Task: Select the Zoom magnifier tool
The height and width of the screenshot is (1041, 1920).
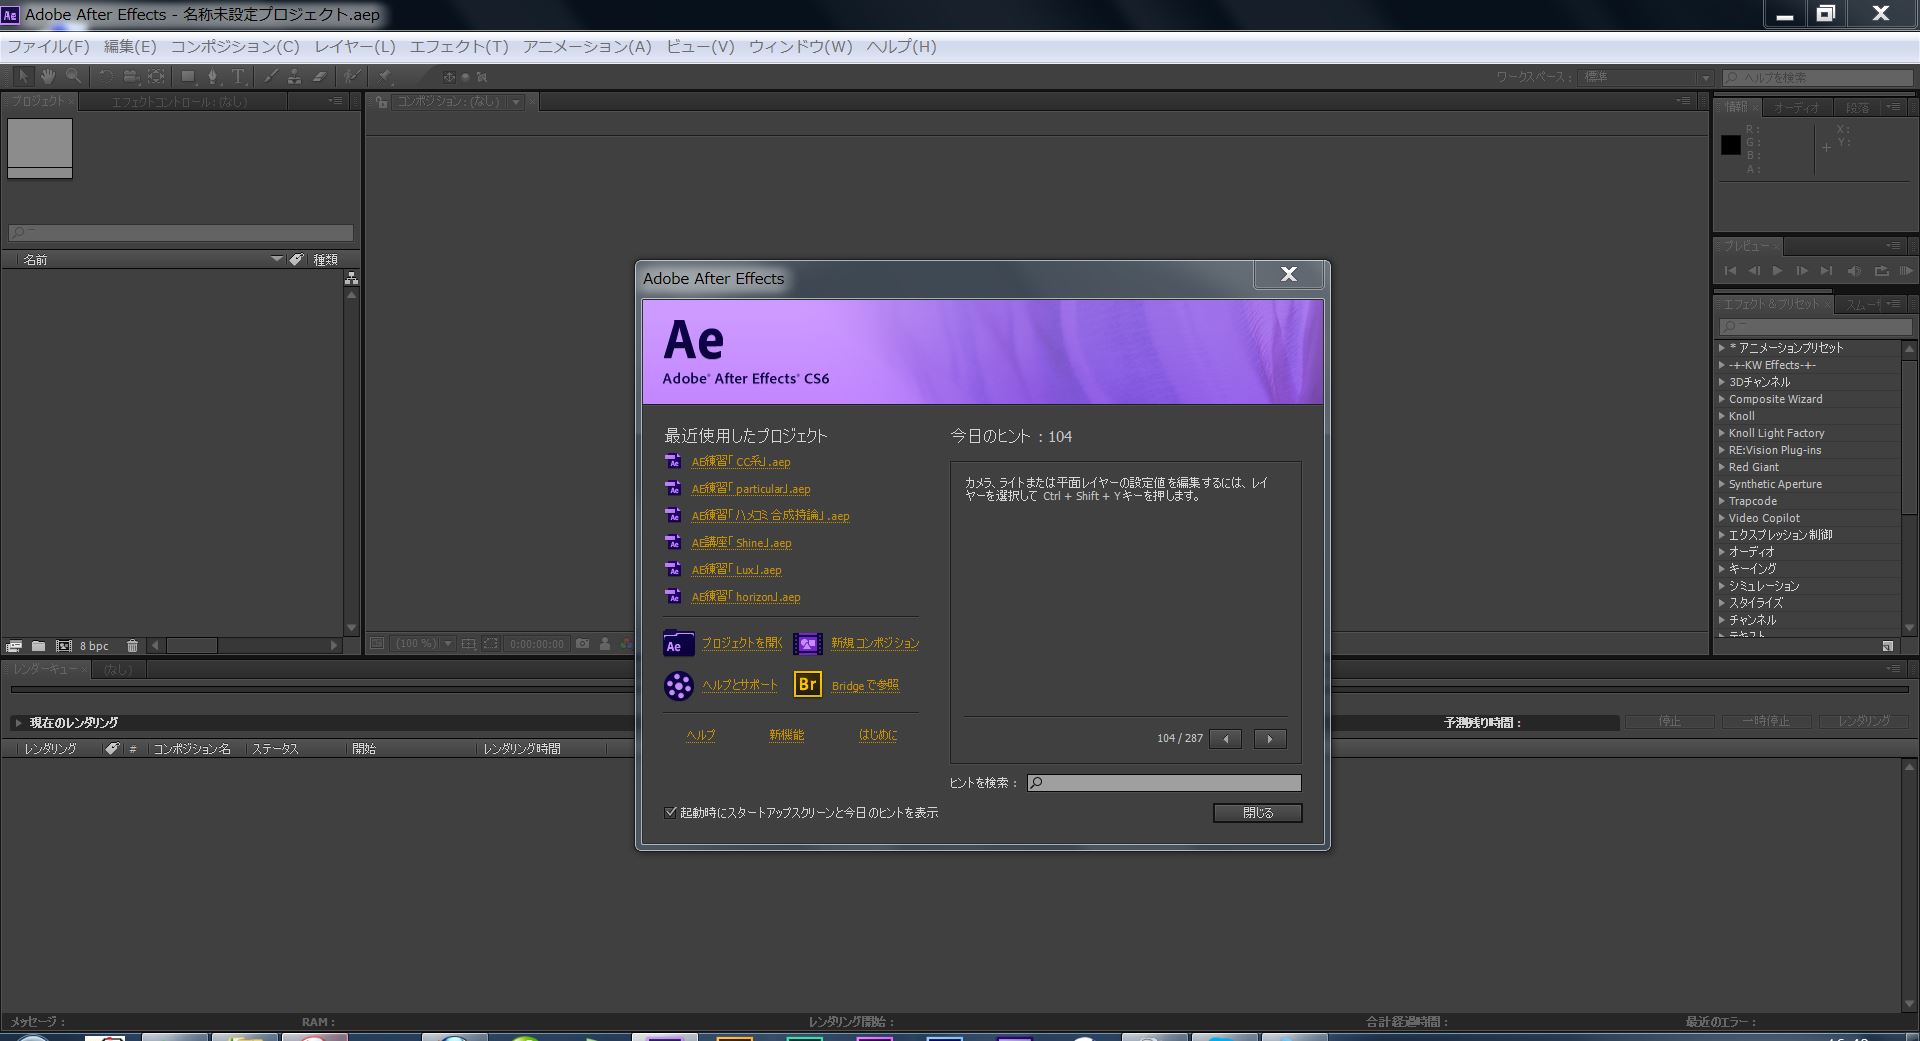Action: point(73,76)
